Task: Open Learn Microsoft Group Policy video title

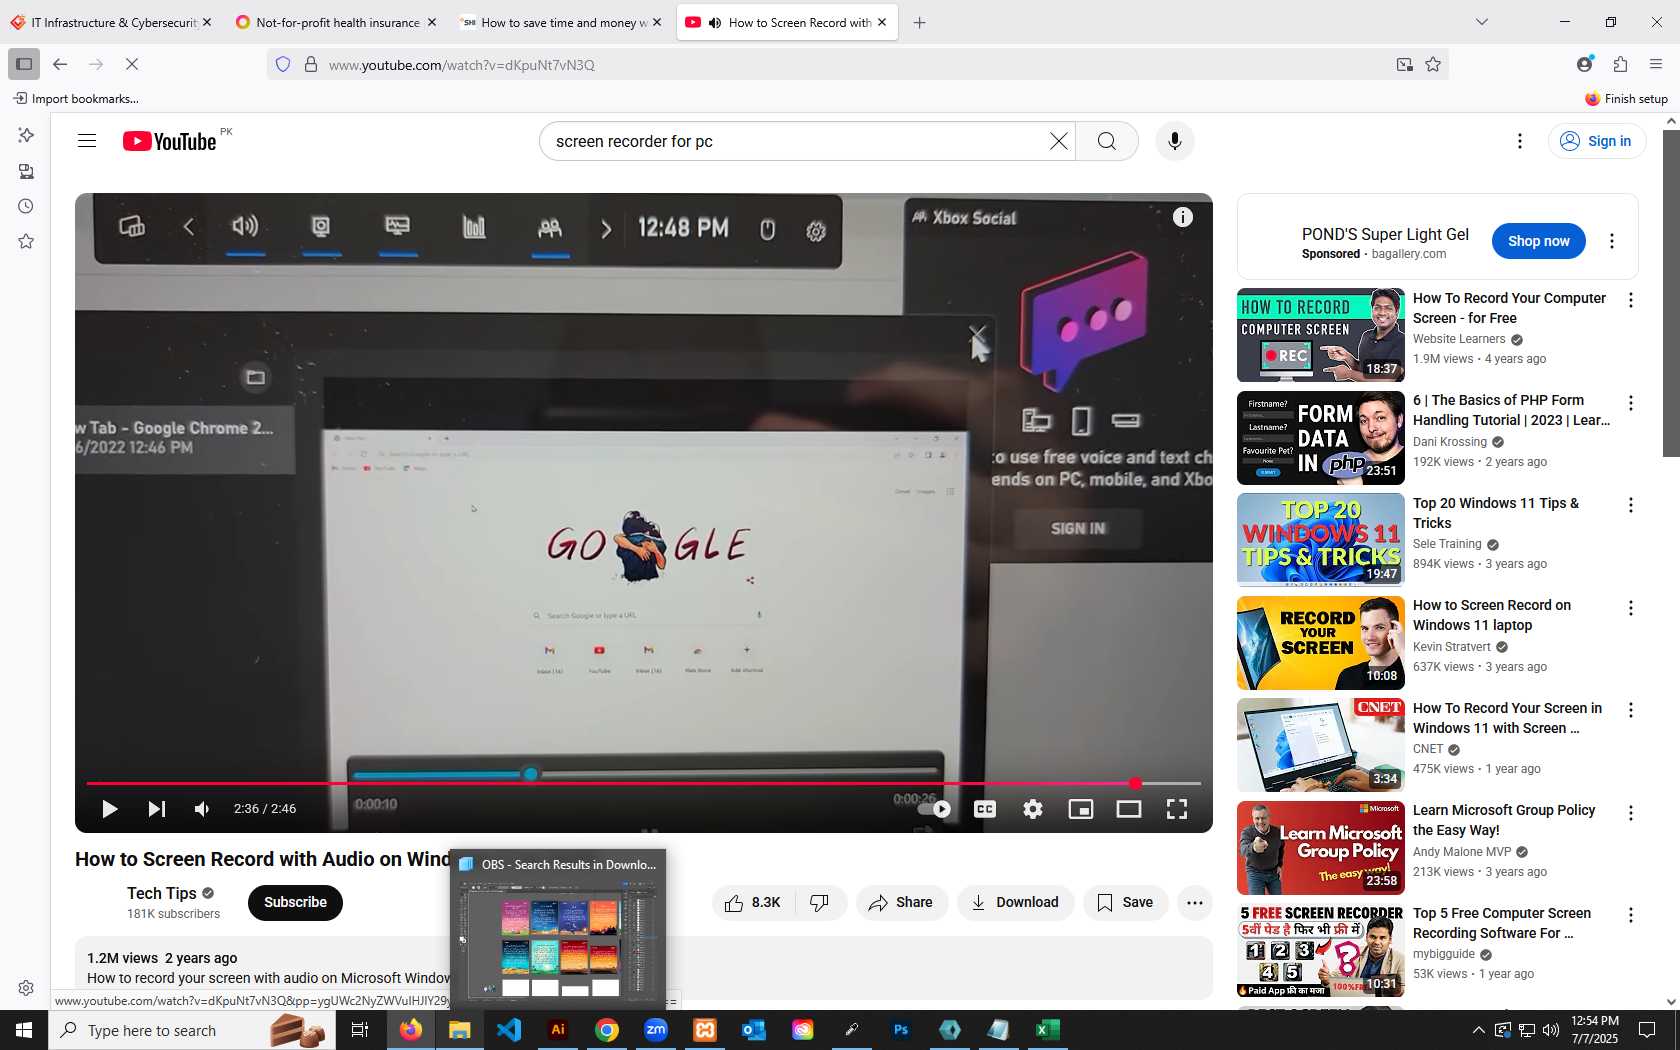Action: pos(1503,820)
